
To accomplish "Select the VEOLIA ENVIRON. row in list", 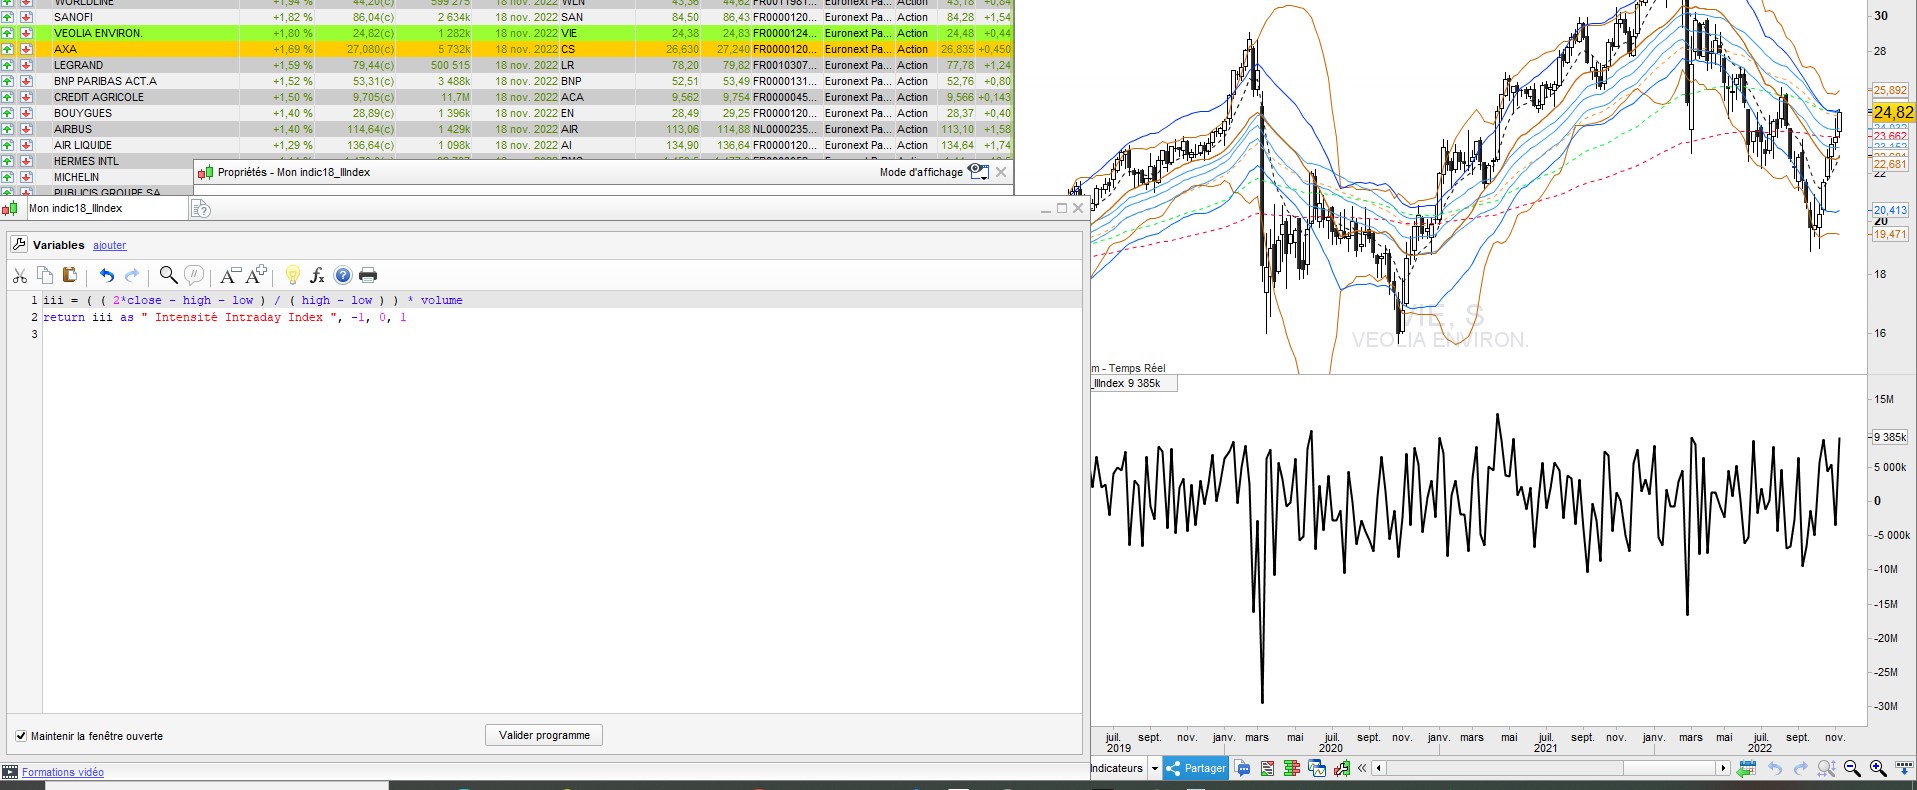I will (x=98, y=33).
